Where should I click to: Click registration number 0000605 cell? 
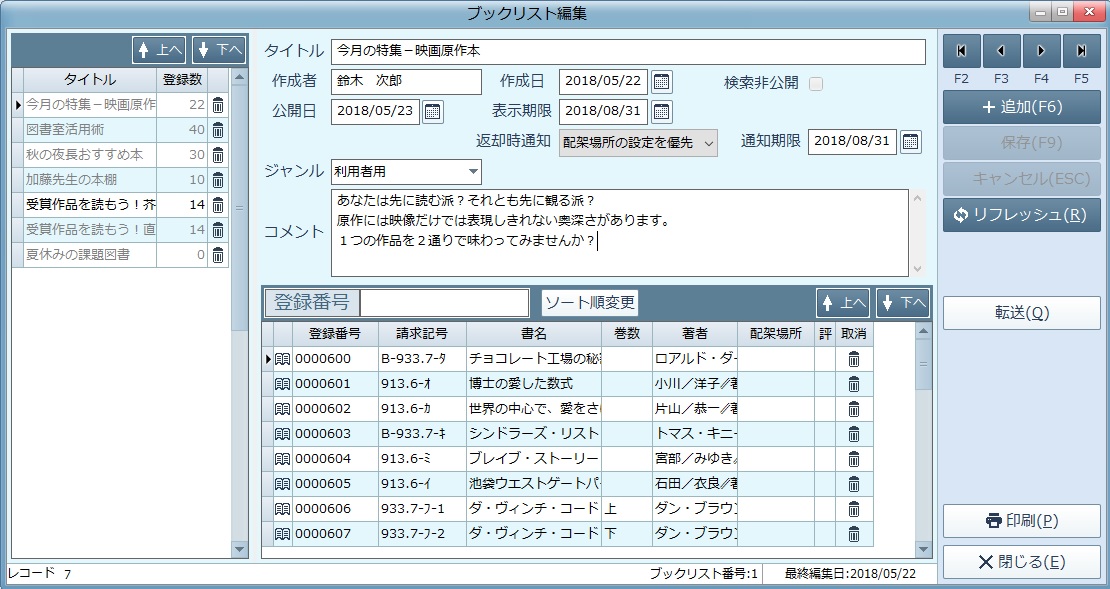[335, 484]
